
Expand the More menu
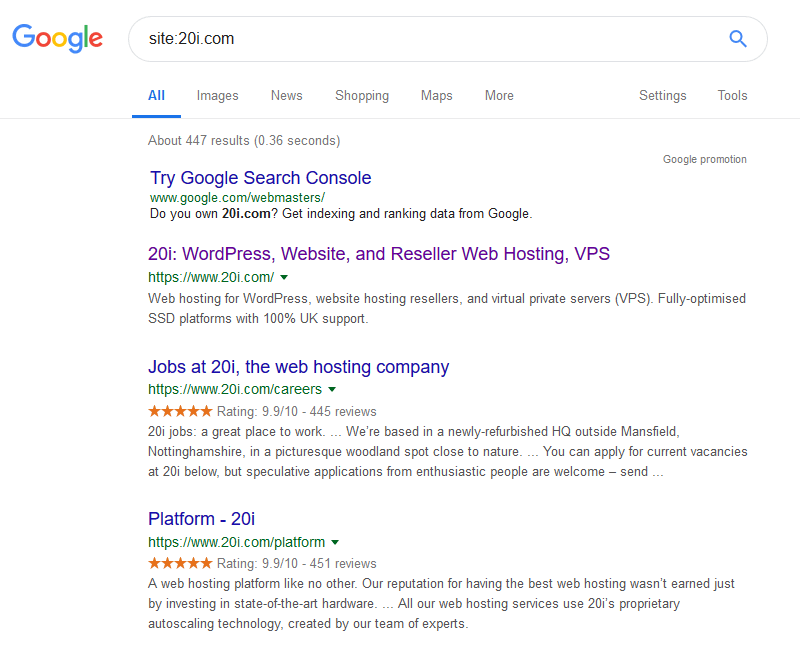click(499, 95)
